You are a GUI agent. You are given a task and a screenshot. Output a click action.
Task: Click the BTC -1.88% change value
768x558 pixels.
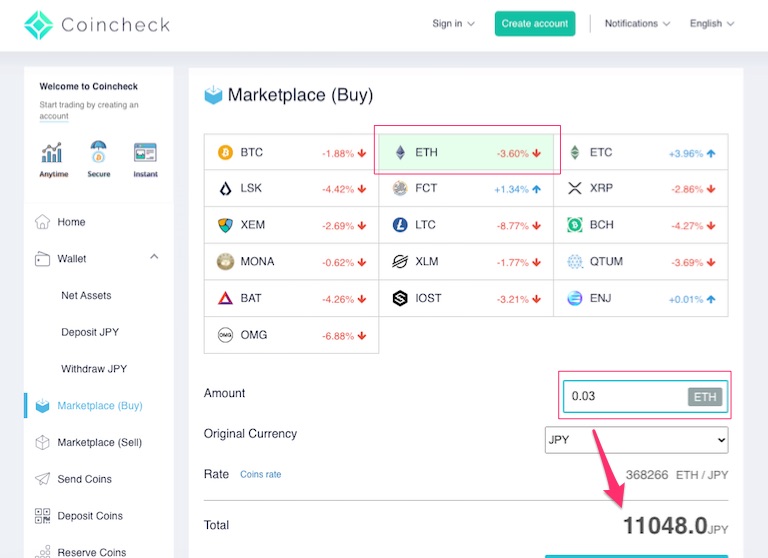(x=338, y=153)
